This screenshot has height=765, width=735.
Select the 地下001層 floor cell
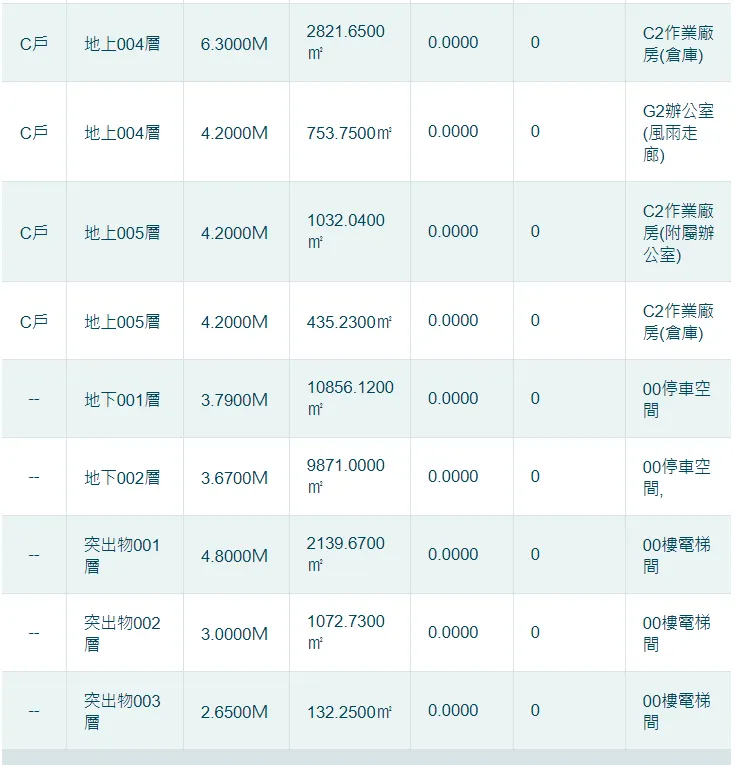(122, 399)
